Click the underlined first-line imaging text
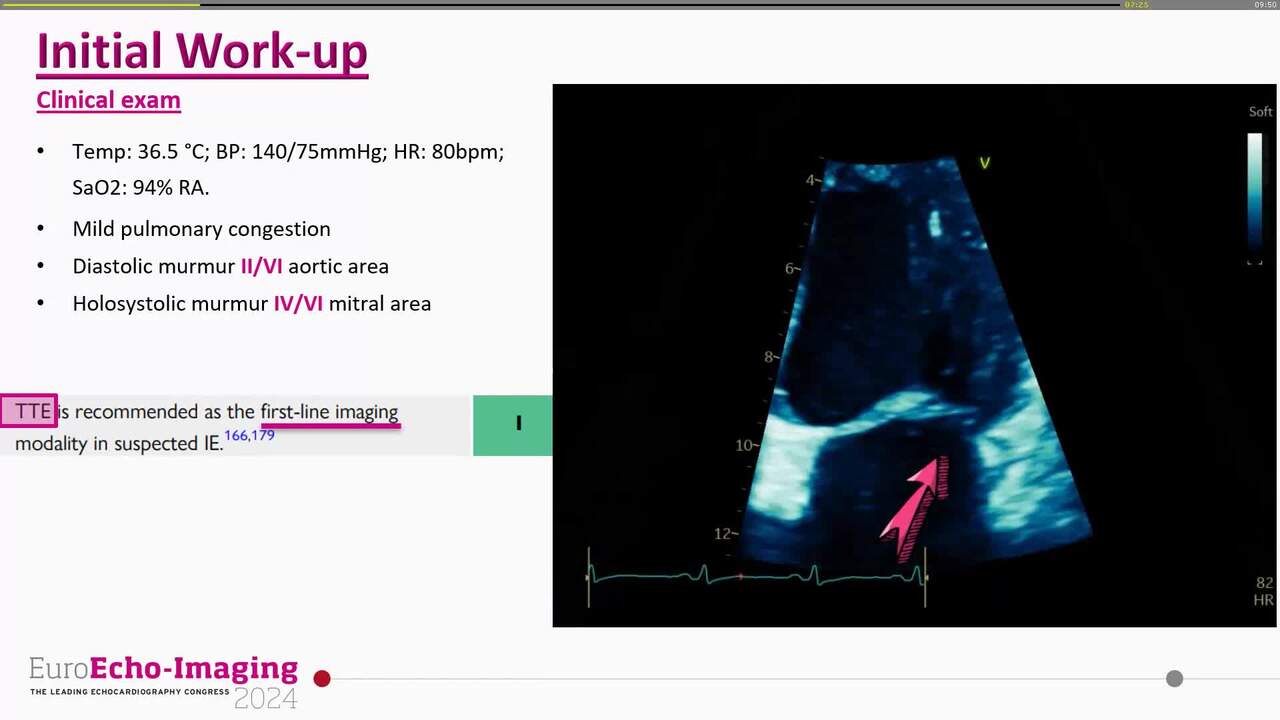The width and height of the screenshot is (1280, 720). pos(329,412)
